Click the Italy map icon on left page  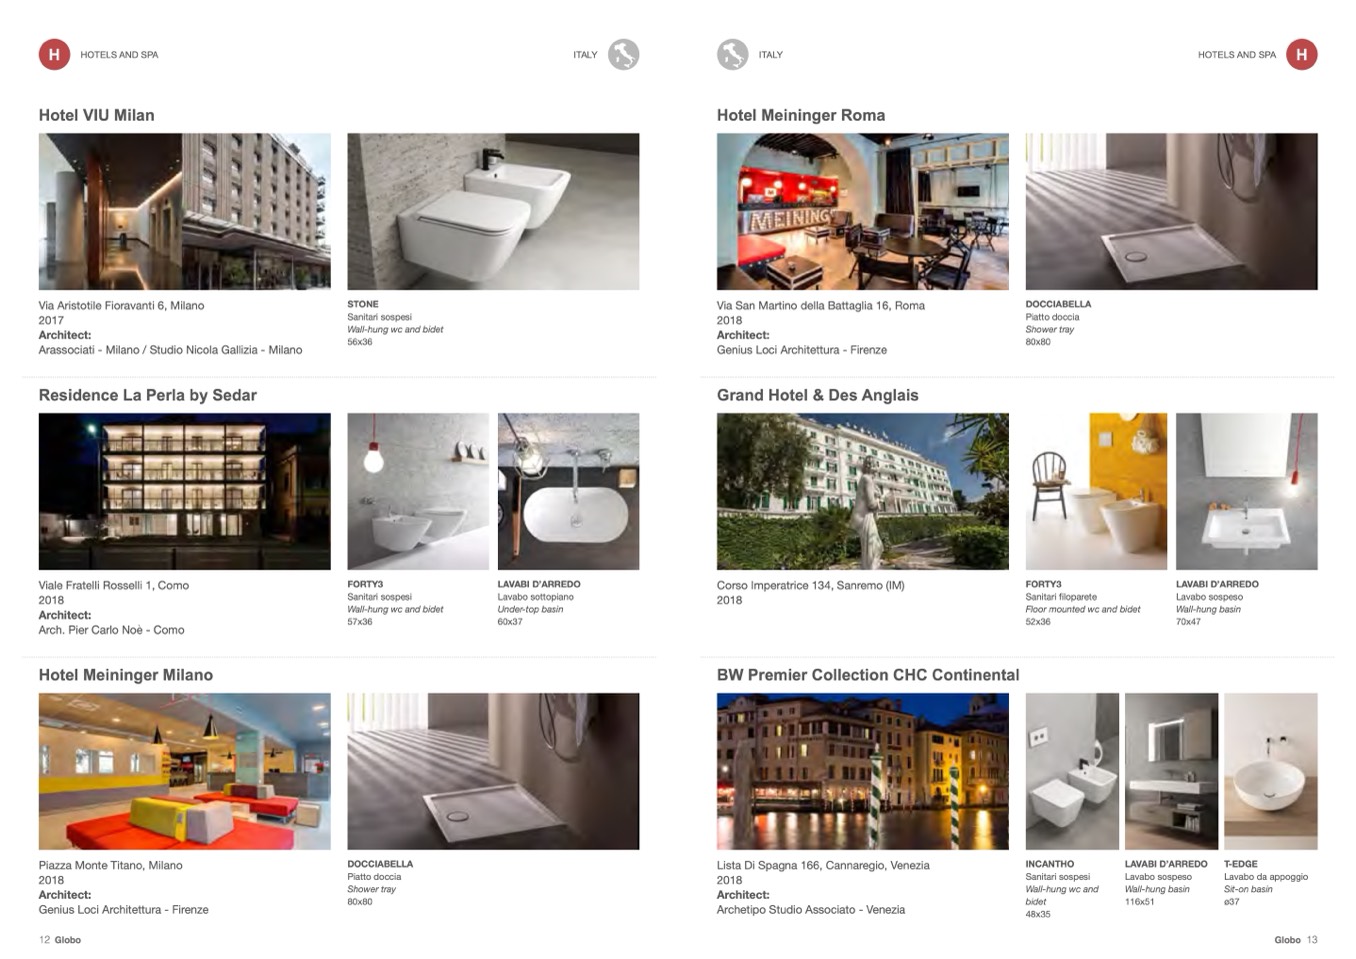click(x=623, y=54)
